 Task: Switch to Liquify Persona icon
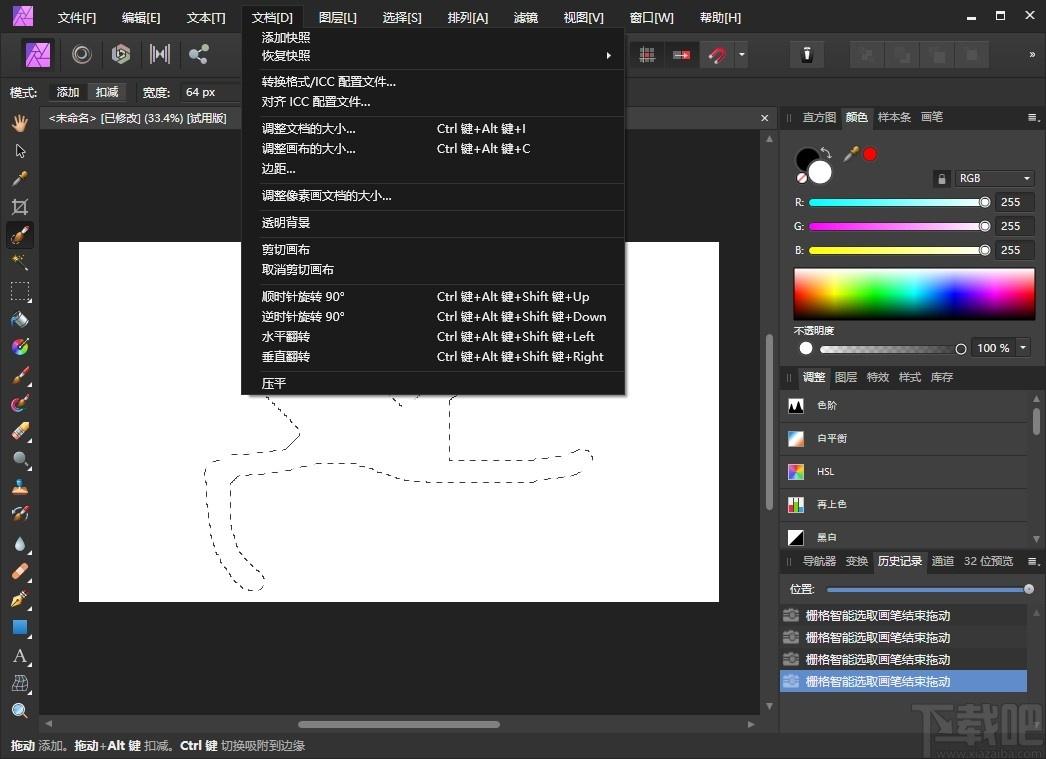tap(81, 54)
